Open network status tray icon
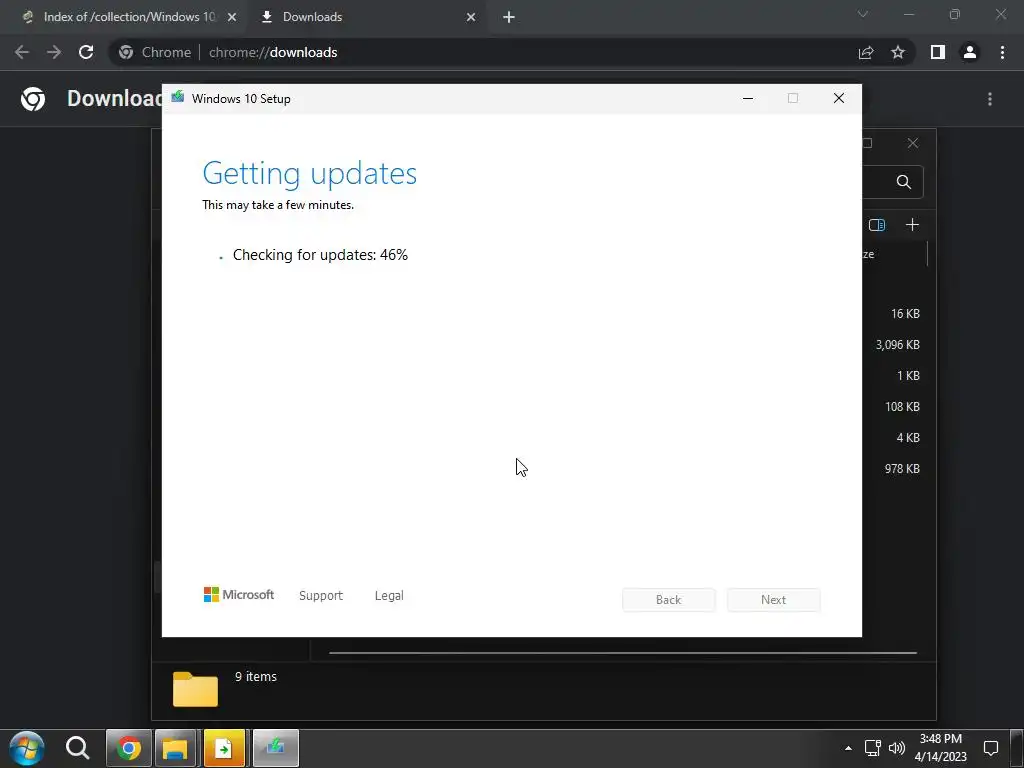Viewport: 1024px width, 768px height. tap(872, 748)
